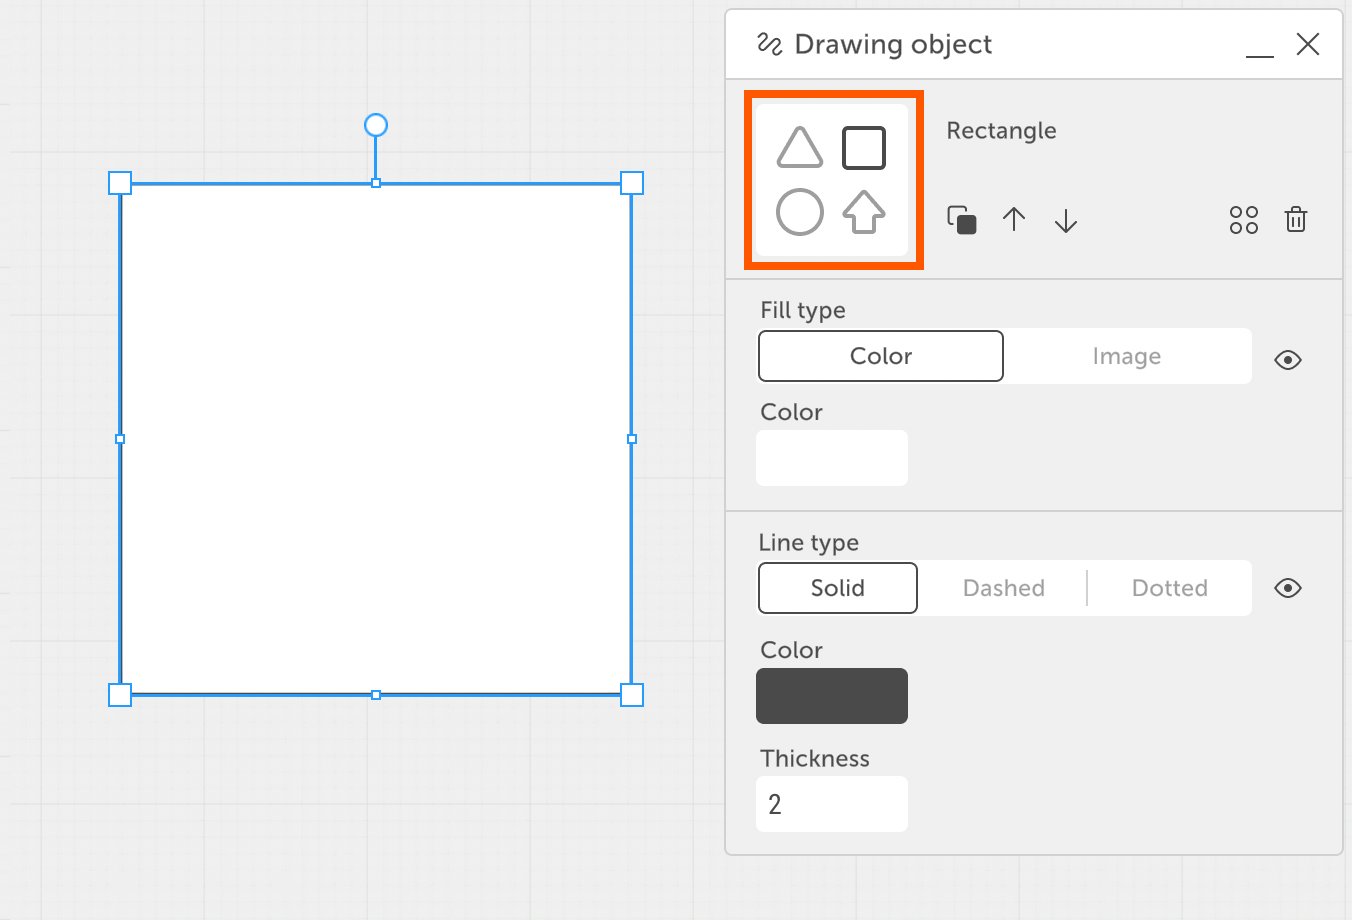Move object up with up arrow

pyautogui.click(x=1014, y=220)
